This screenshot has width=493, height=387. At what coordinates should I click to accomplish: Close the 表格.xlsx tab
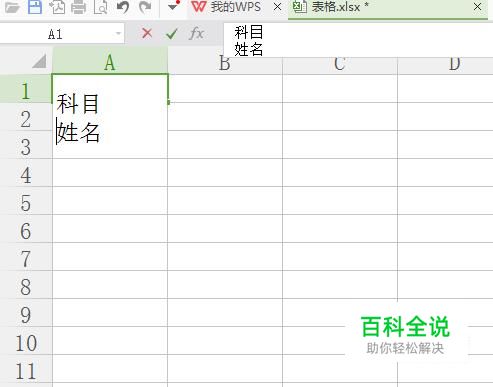[x=478, y=6]
